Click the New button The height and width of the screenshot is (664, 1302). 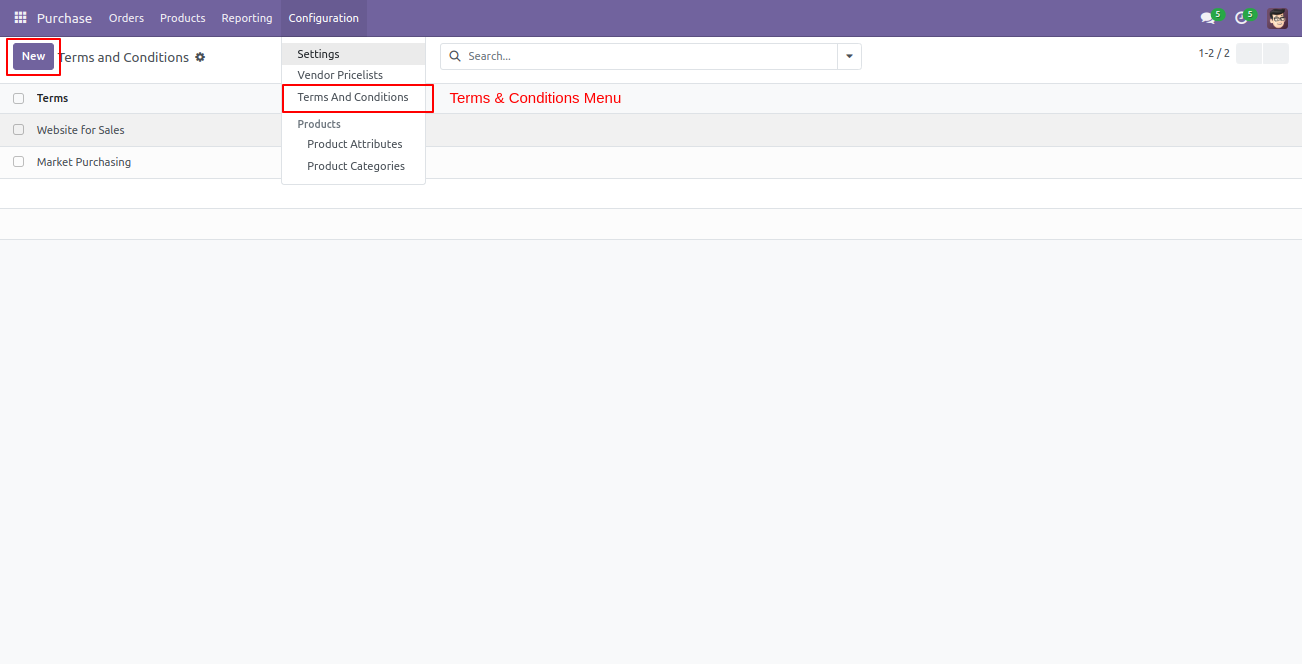[34, 56]
